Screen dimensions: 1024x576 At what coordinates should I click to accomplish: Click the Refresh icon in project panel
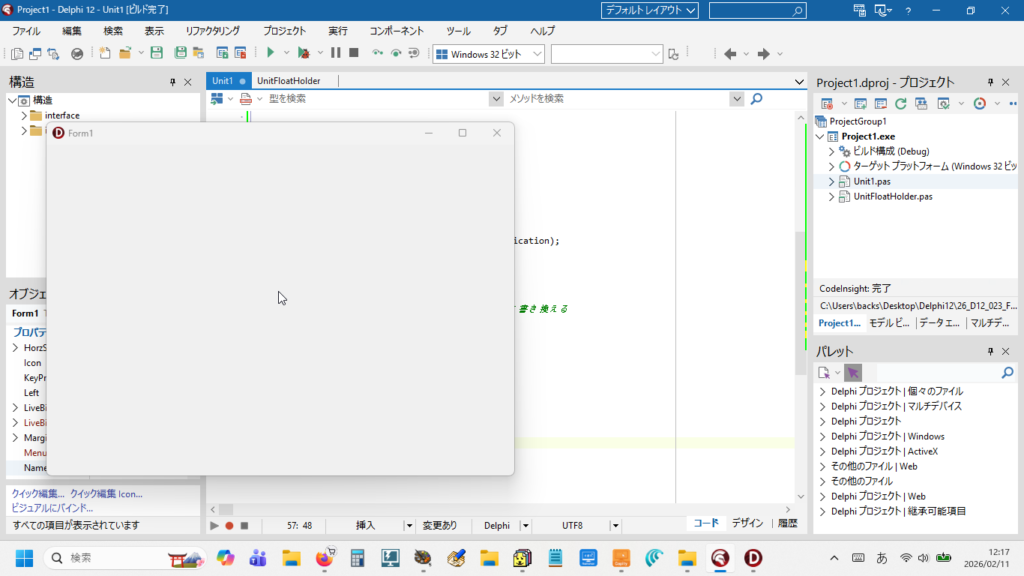[x=900, y=103]
